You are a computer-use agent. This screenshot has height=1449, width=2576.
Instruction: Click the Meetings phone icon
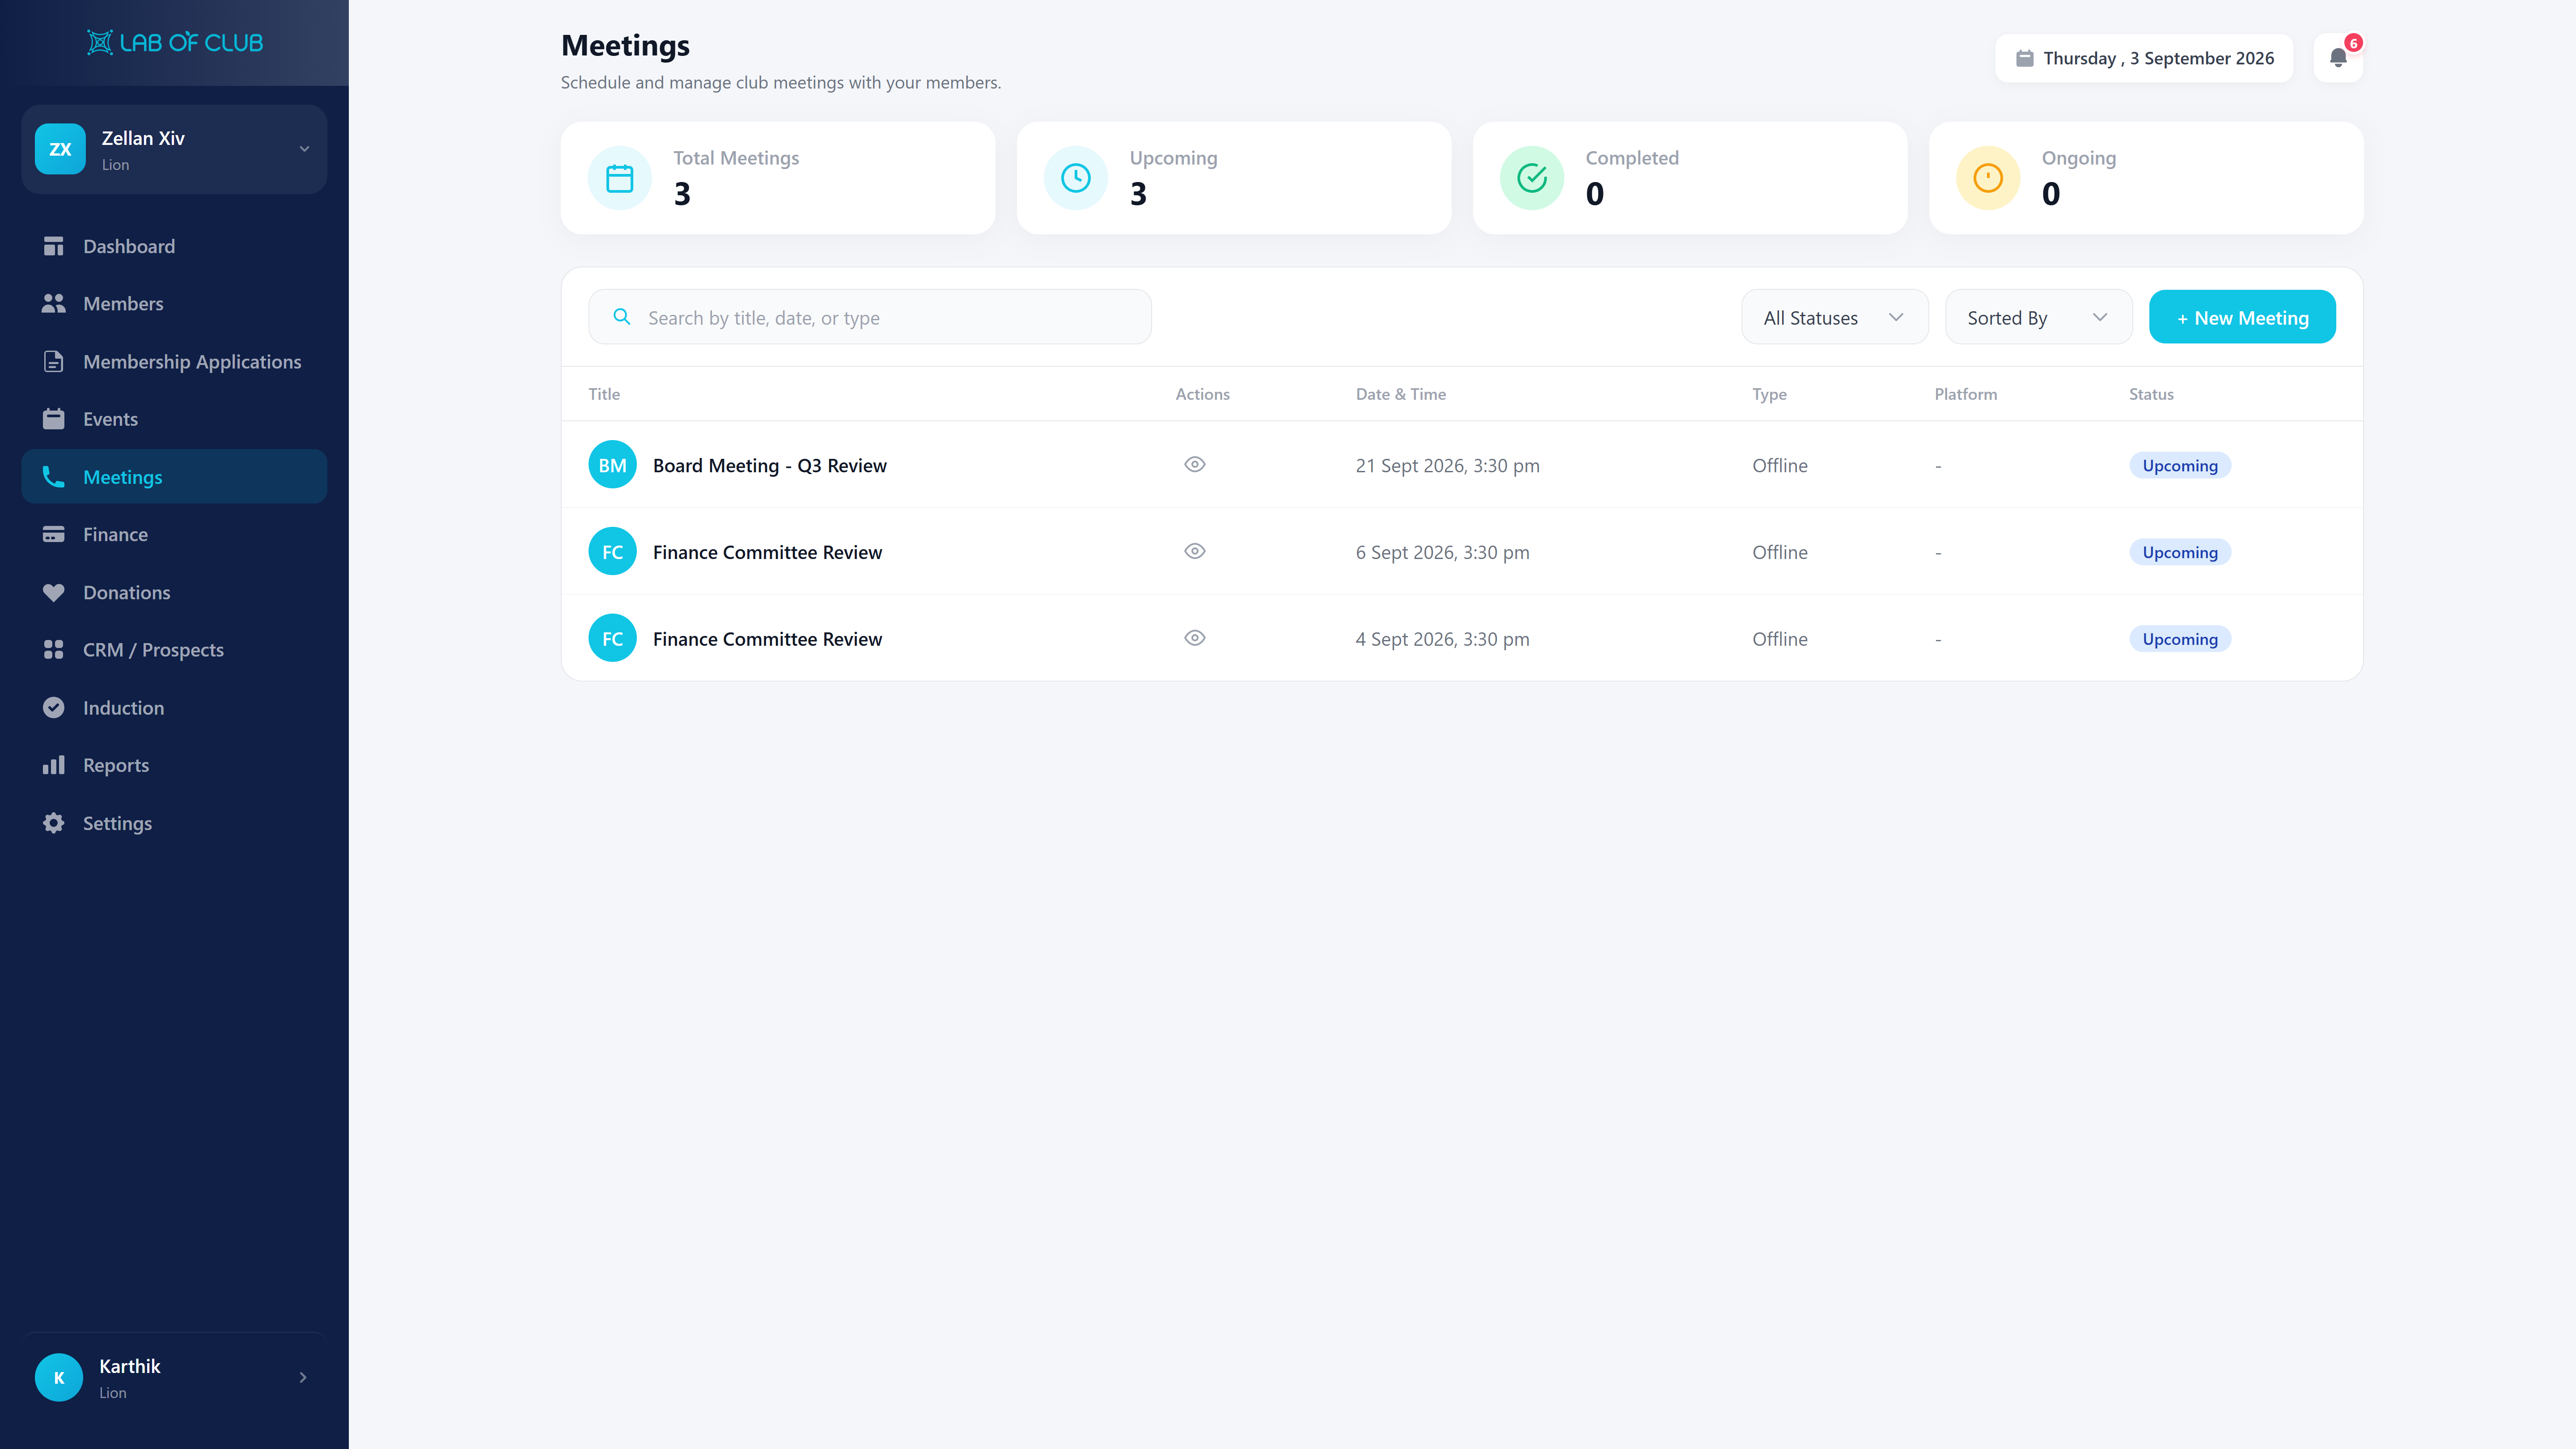tap(54, 477)
